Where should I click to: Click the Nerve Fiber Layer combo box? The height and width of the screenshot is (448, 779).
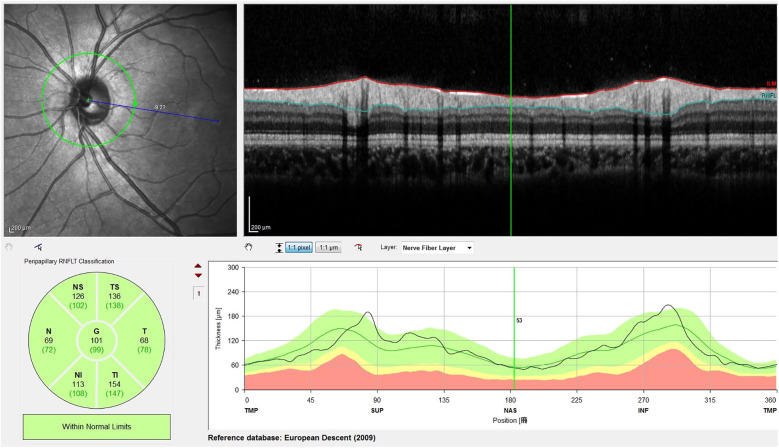pyautogui.click(x=437, y=247)
